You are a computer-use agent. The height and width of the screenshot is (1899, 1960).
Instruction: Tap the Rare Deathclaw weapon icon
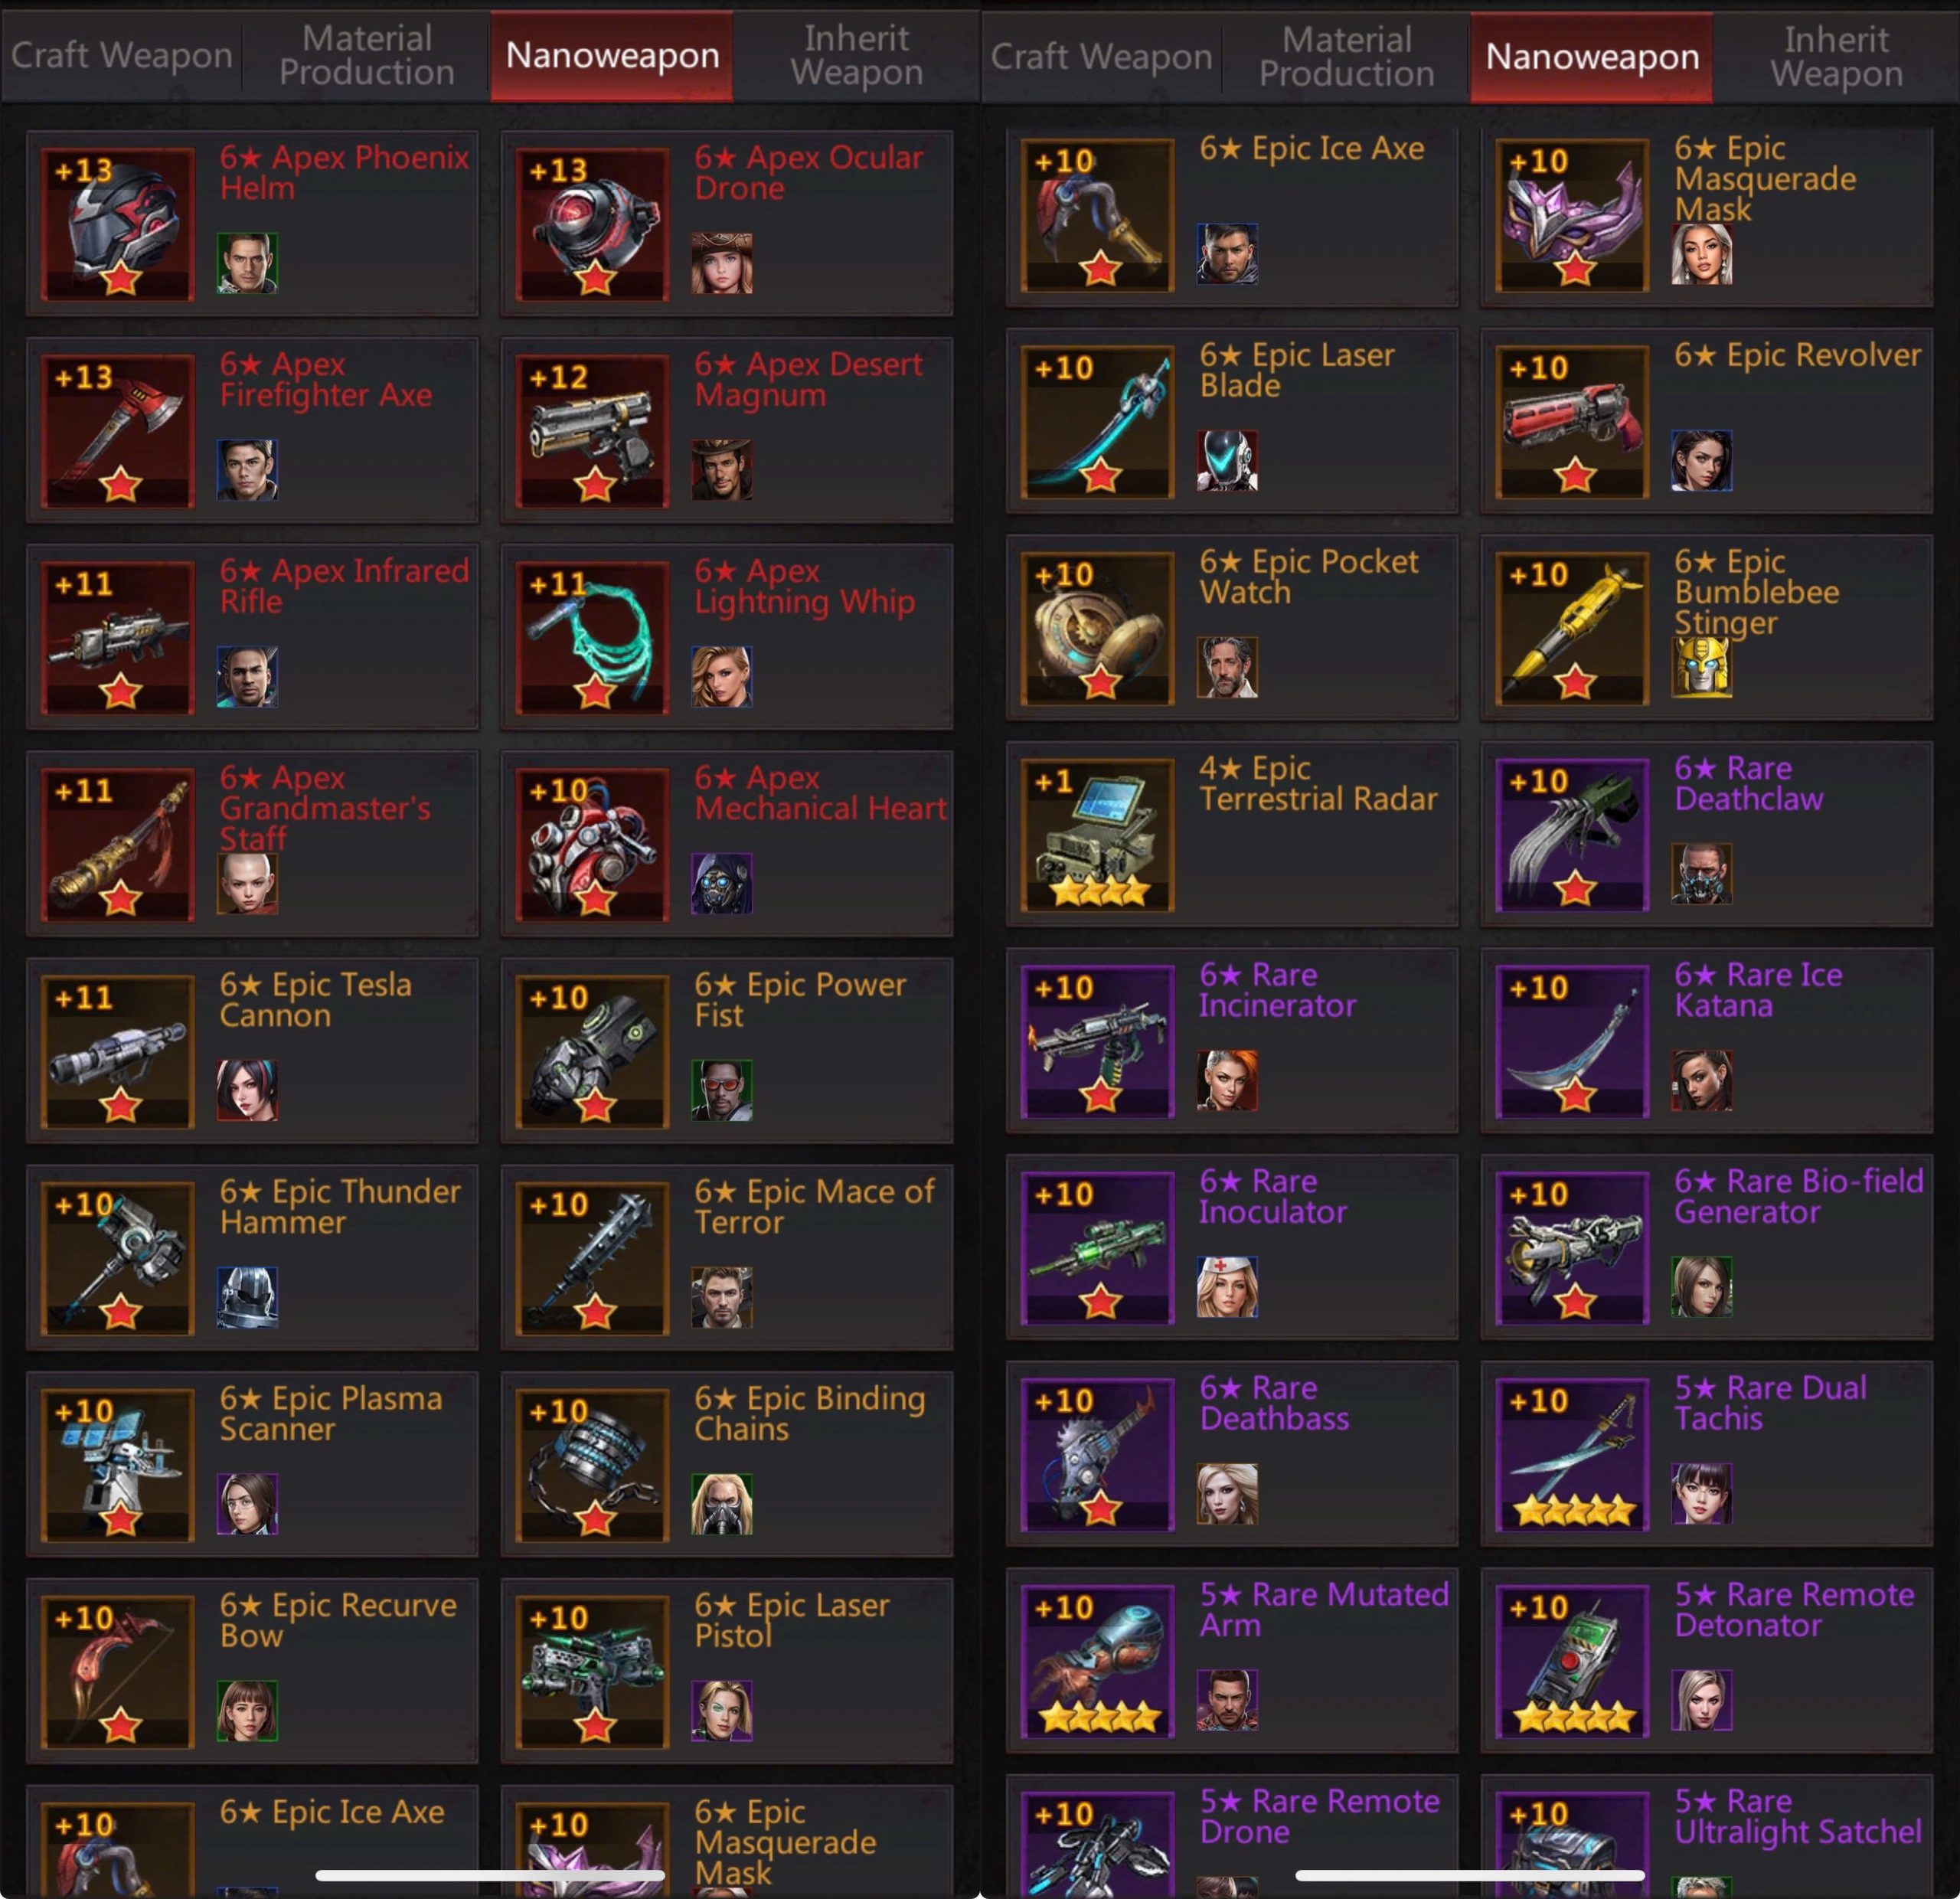pos(1572,834)
